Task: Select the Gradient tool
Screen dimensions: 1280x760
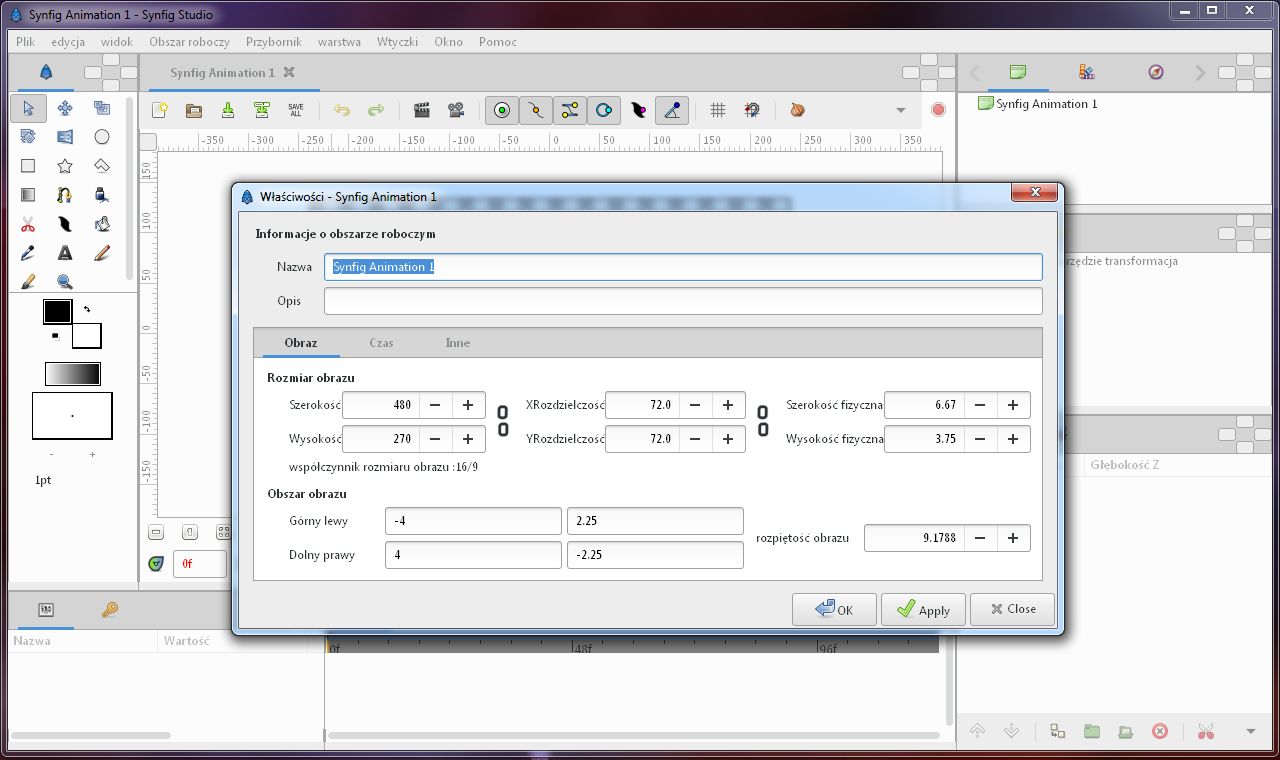Action: (x=28, y=195)
